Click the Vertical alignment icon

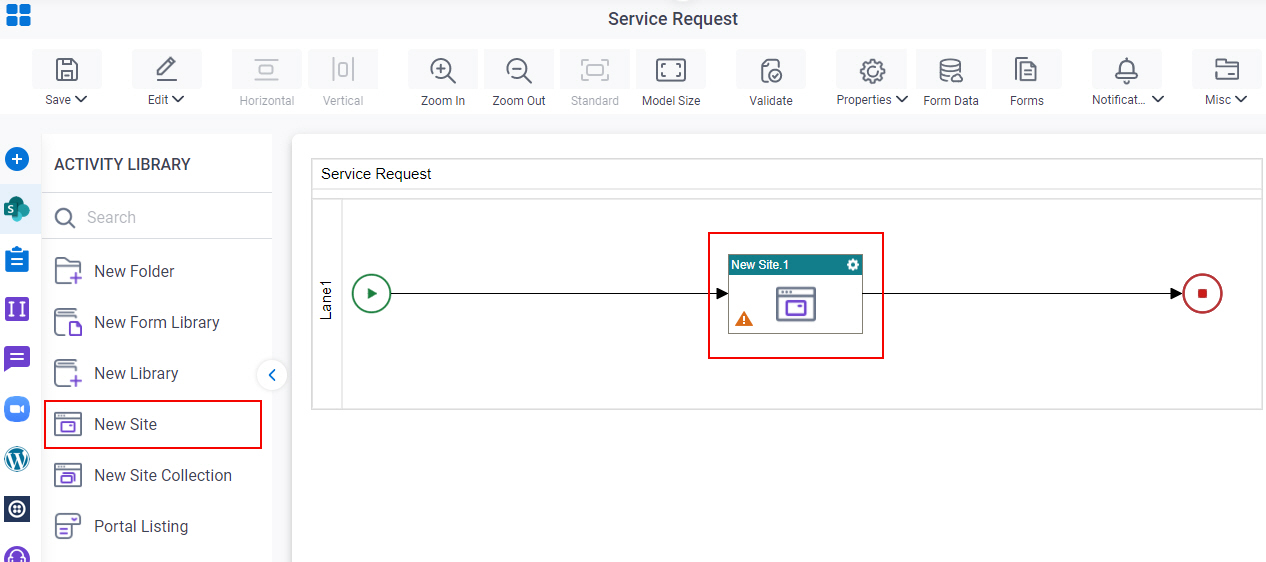pos(343,70)
